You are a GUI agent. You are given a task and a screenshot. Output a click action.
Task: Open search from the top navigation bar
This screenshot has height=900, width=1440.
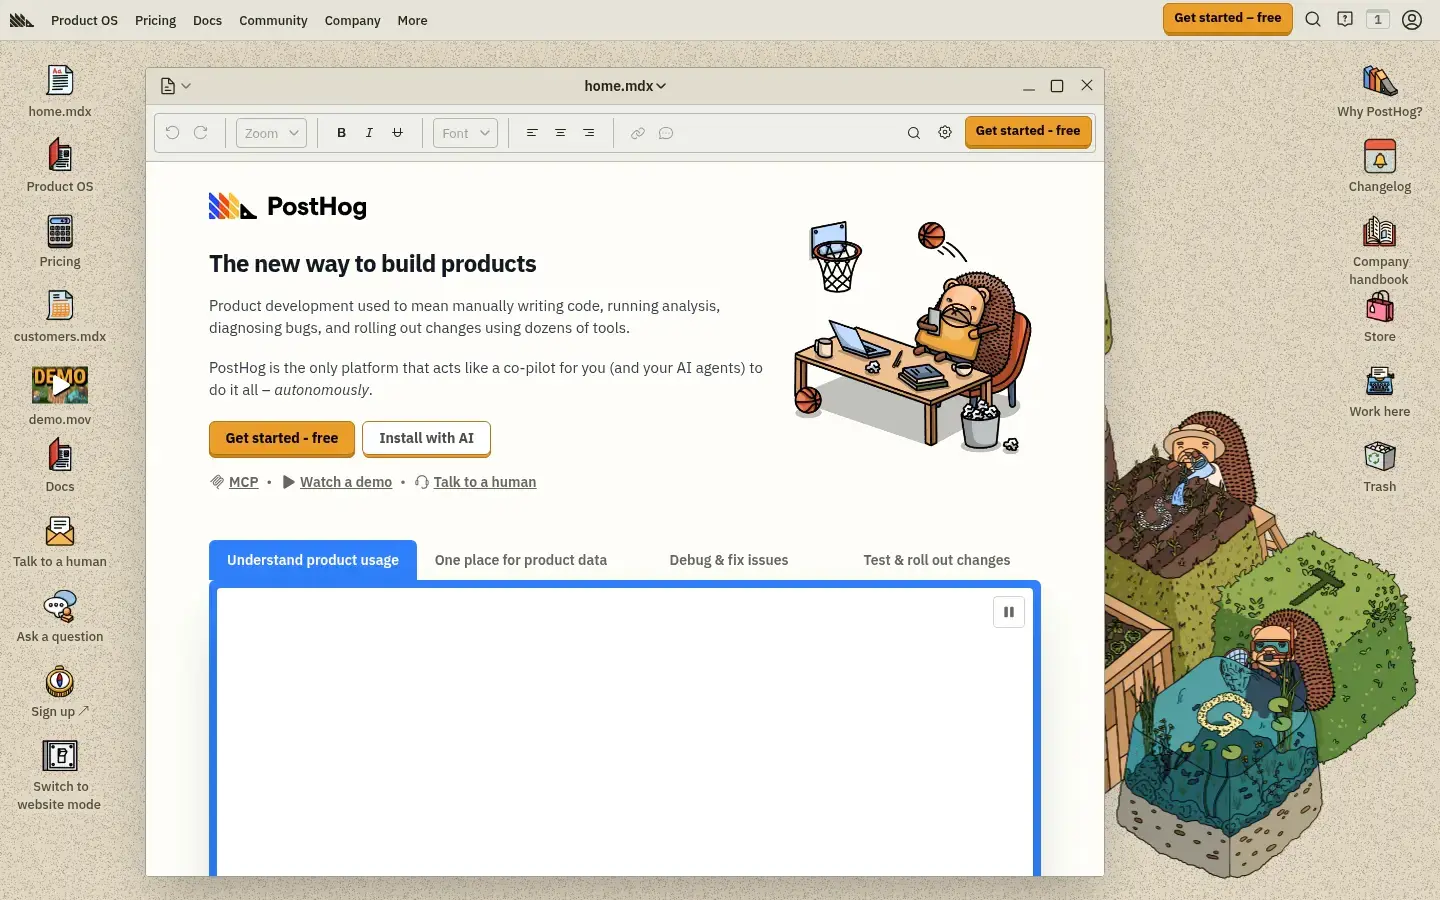1313,19
